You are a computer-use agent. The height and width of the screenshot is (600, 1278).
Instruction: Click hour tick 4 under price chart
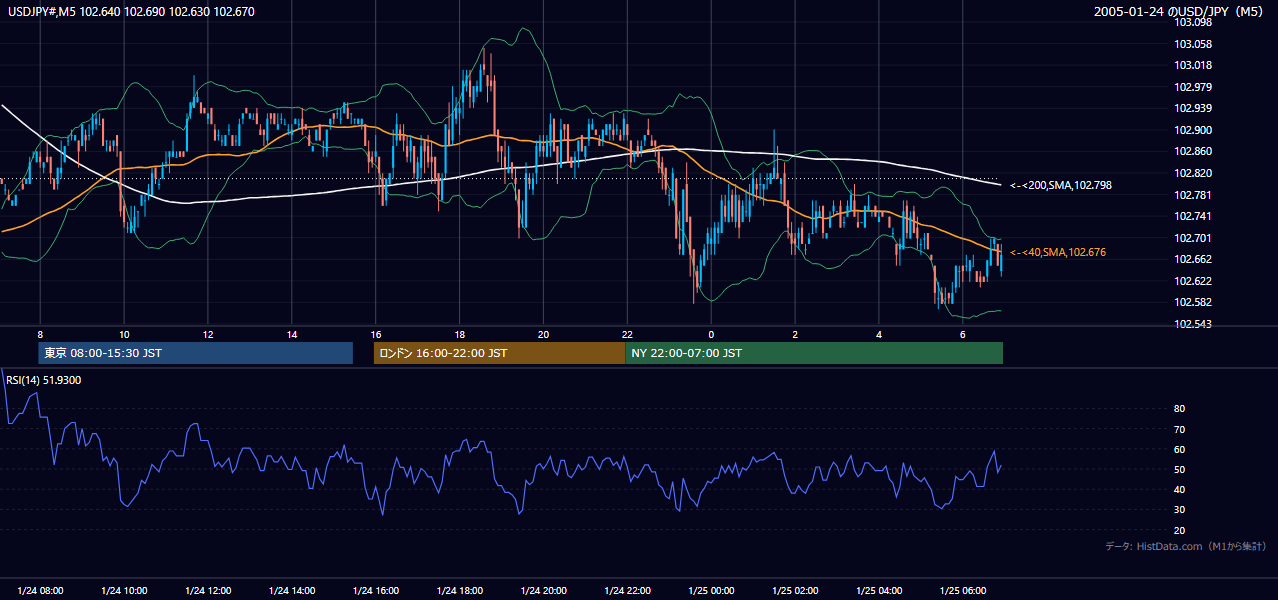(x=879, y=334)
